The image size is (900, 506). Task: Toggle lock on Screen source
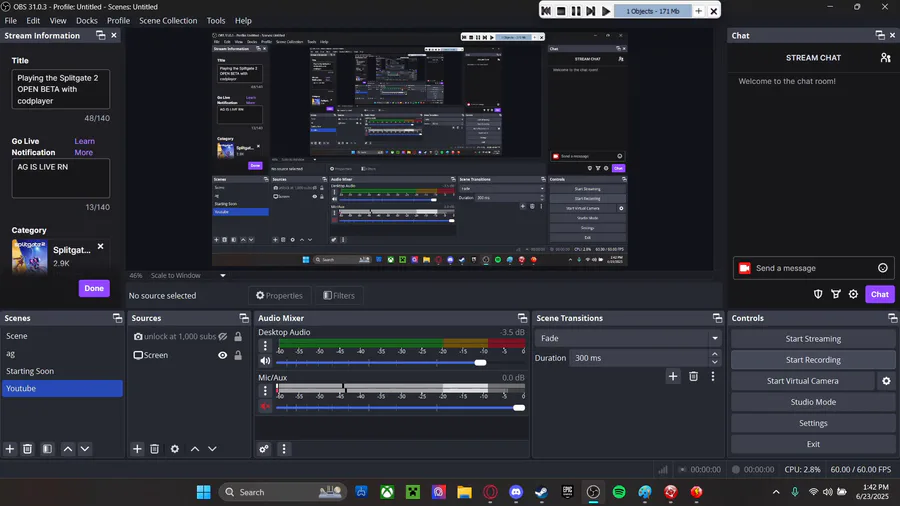[238, 355]
